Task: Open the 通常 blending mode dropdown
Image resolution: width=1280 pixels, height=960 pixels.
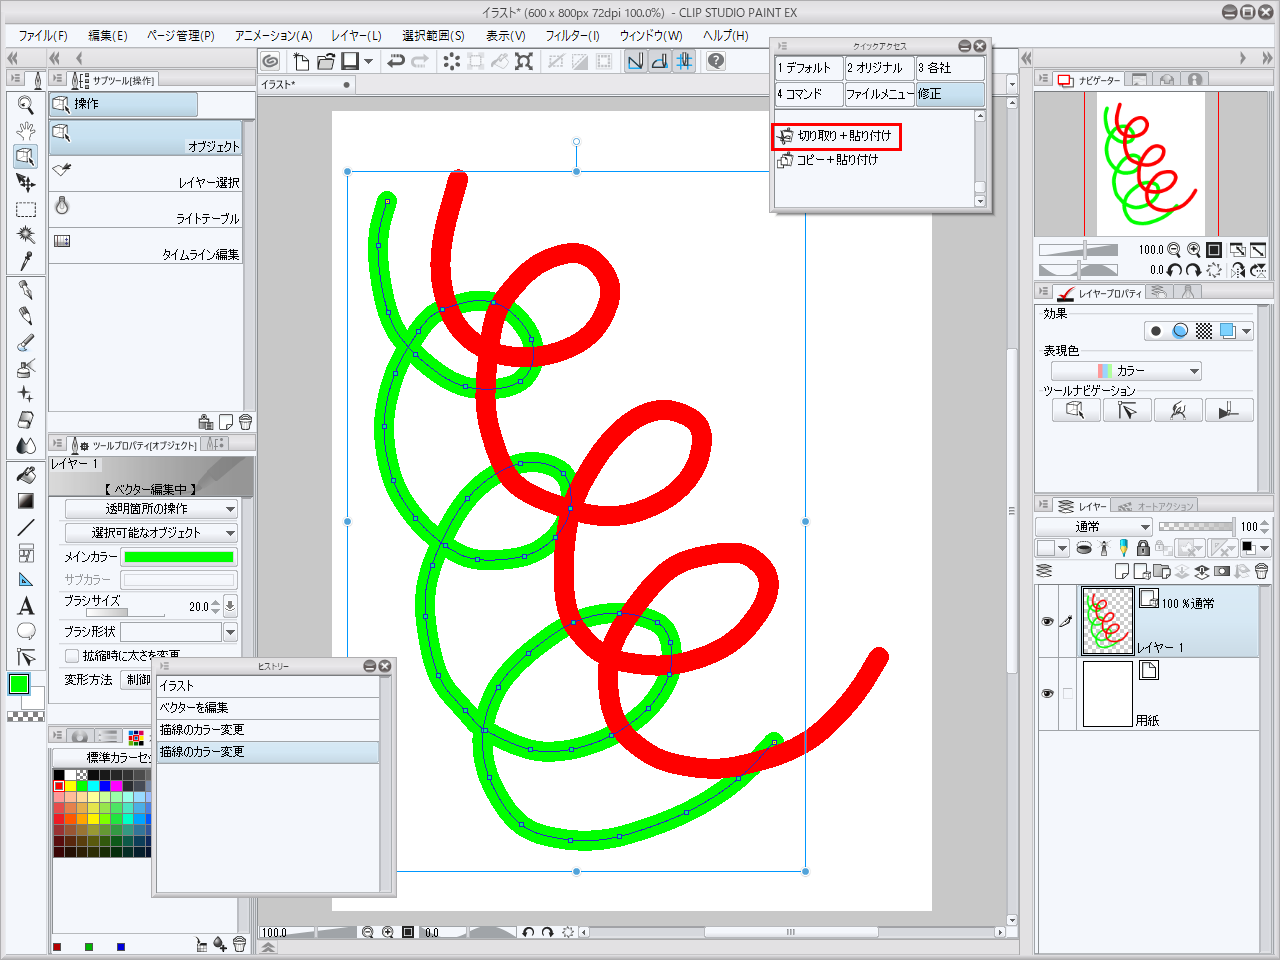Action: (x=1095, y=526)
